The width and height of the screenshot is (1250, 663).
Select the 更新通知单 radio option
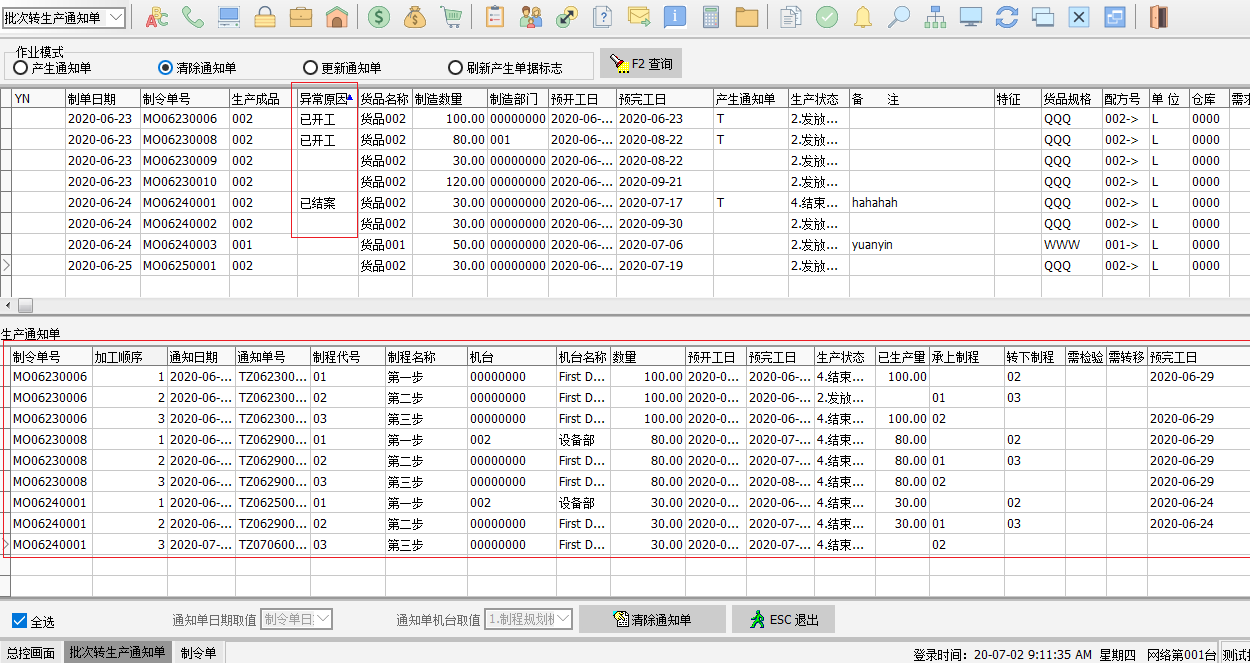click(310, 68)
